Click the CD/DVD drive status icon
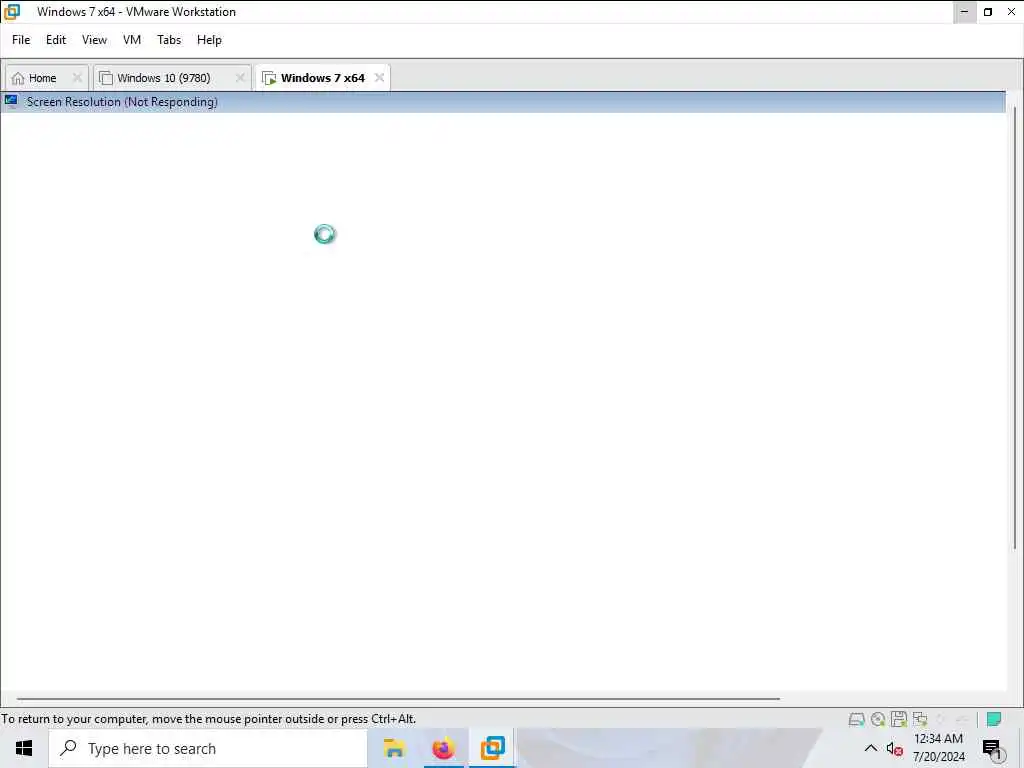Screen dimensions: 1024x768 [878, 720]
